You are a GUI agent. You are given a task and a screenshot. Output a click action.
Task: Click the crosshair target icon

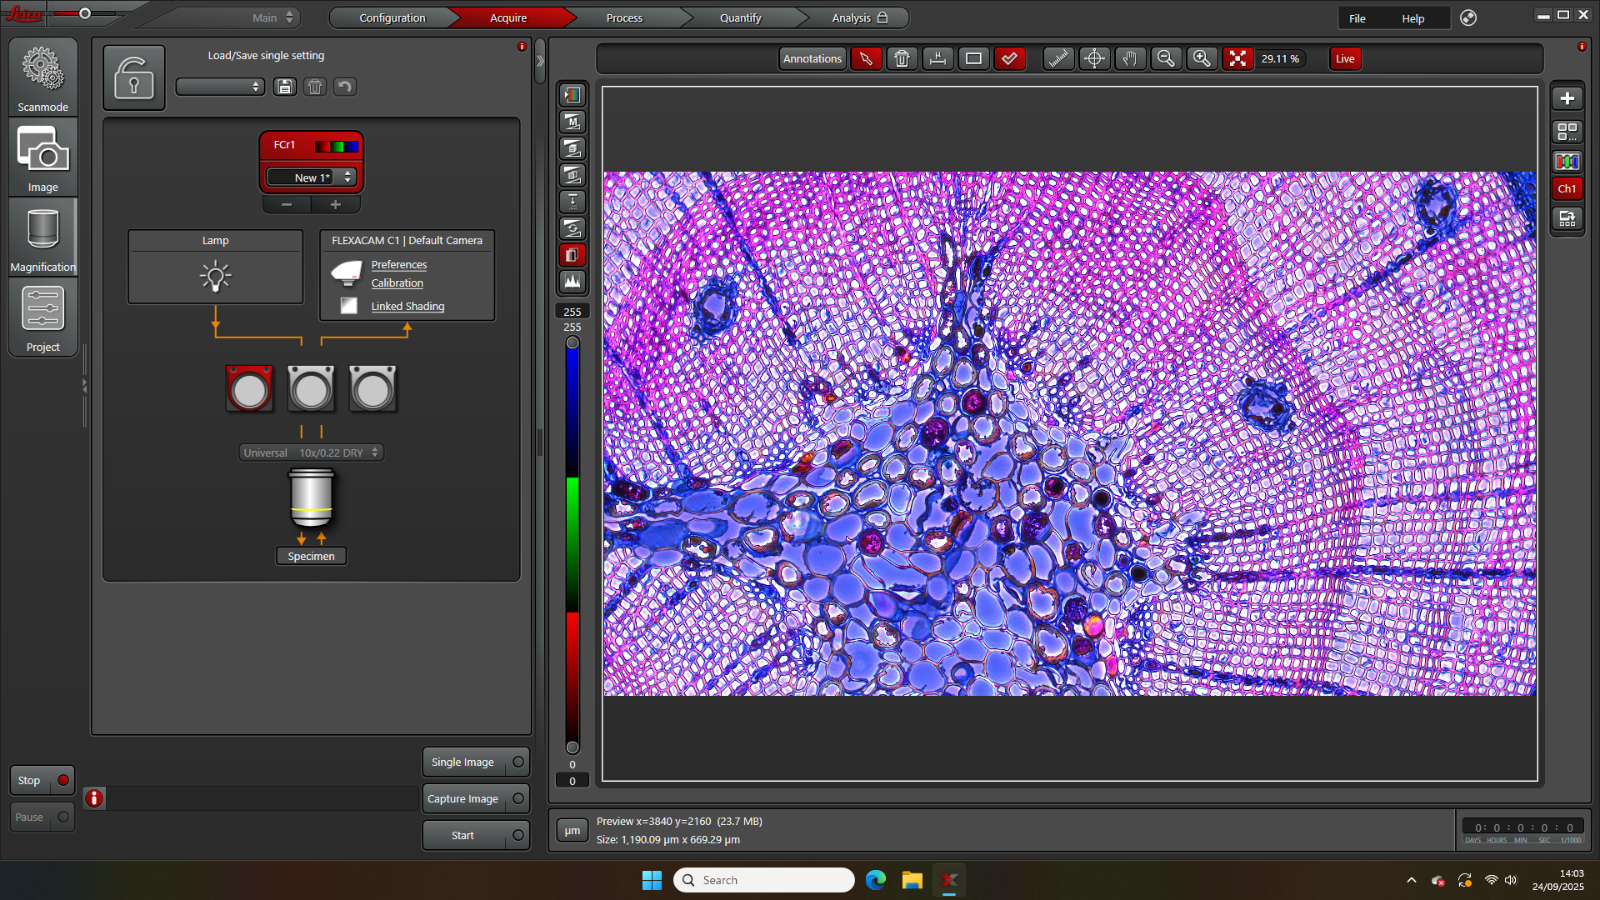[x=1094, y=59]
